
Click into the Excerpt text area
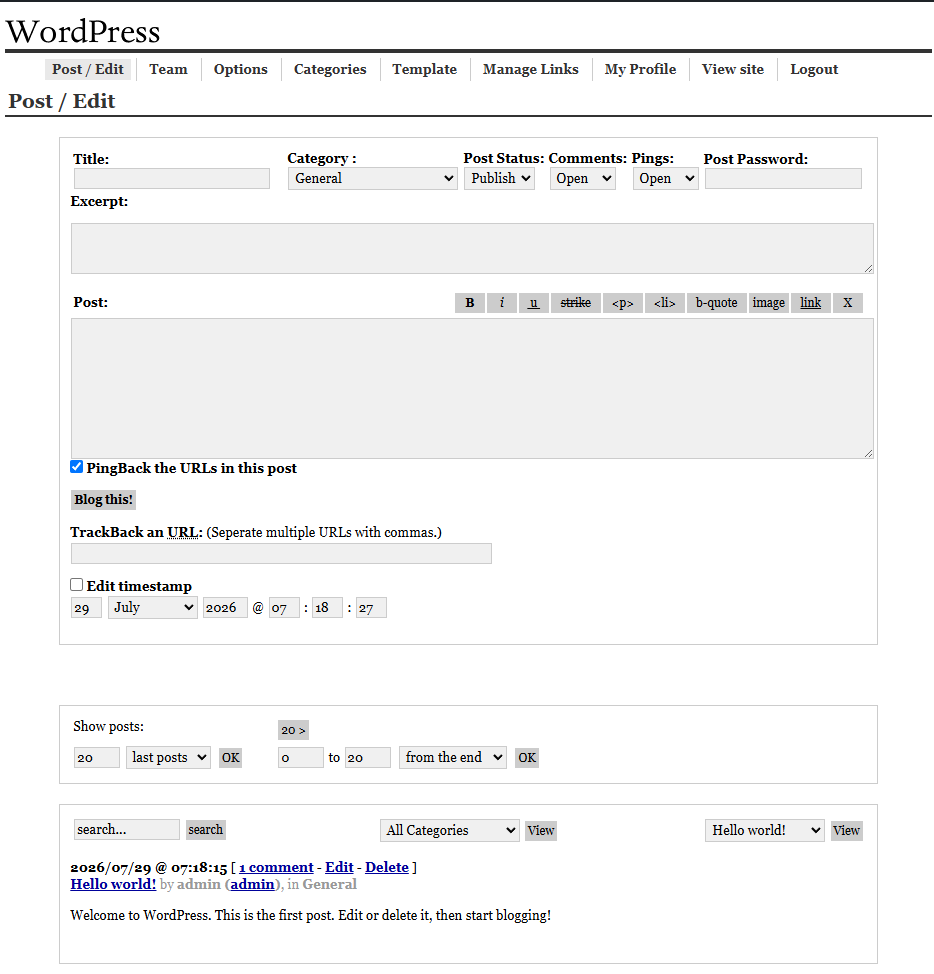472,248
